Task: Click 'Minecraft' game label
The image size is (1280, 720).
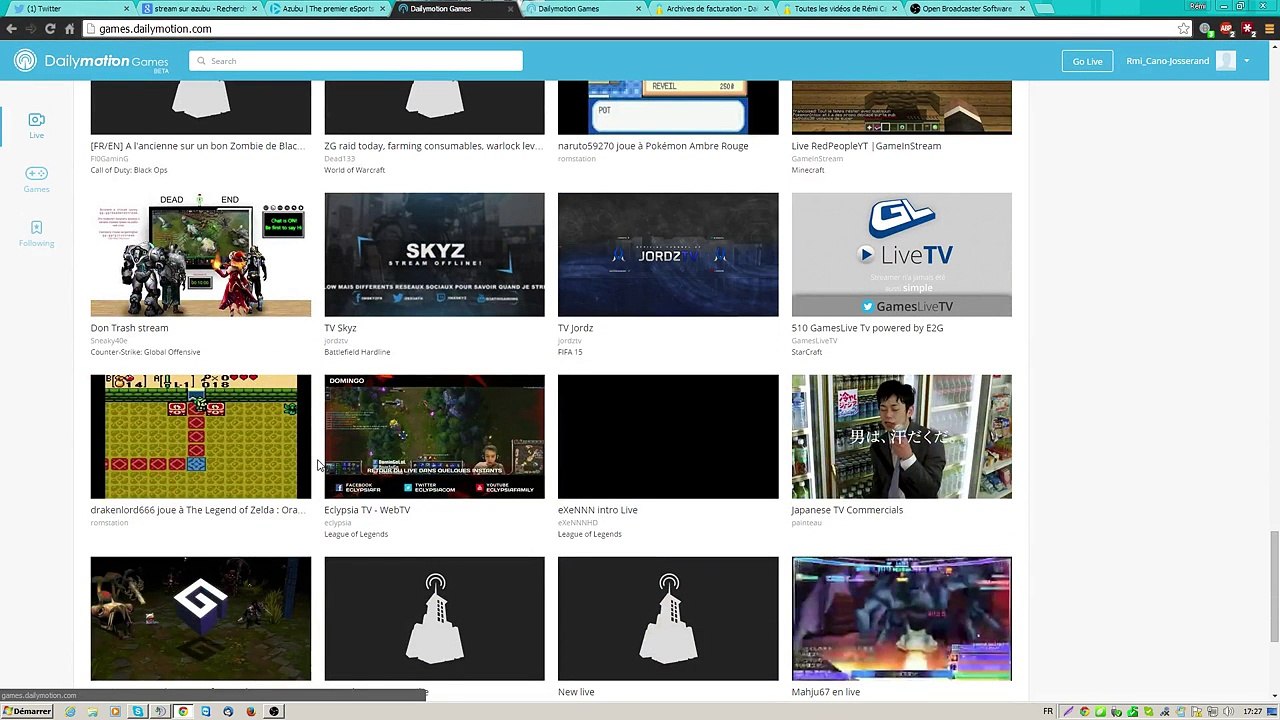Action: click(x=808, y=170)
